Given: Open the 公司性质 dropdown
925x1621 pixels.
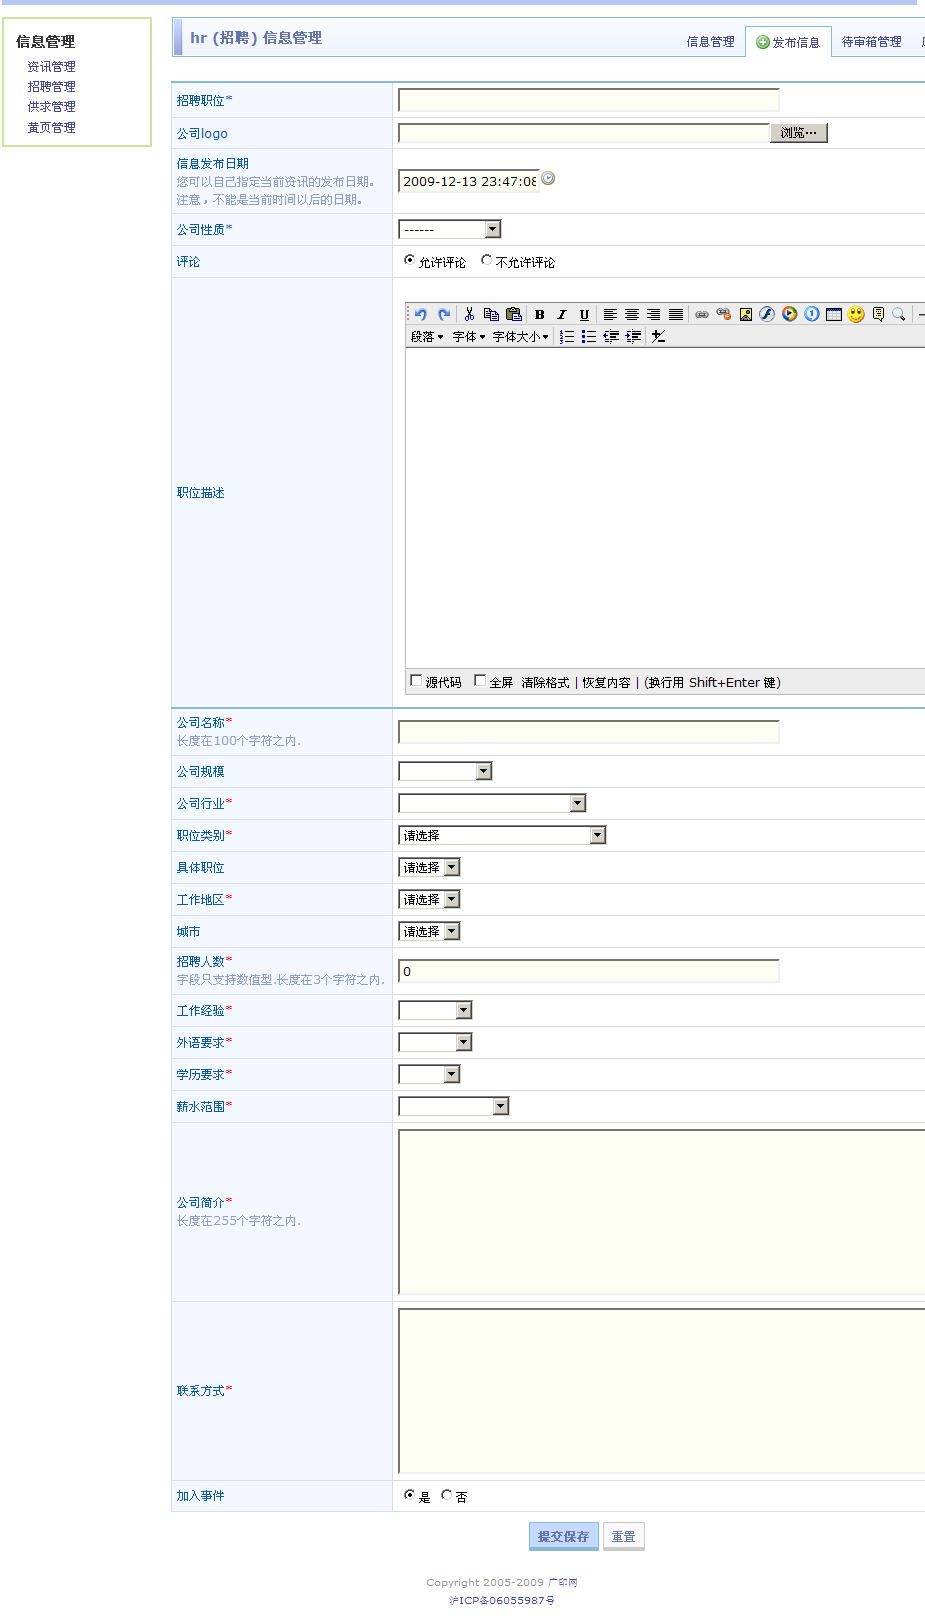Looking at the screenshot, I should [450, 230].
